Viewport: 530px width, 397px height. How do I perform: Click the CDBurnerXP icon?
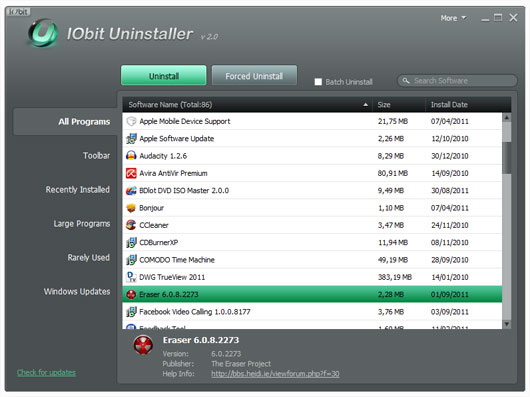coord(131,243)
